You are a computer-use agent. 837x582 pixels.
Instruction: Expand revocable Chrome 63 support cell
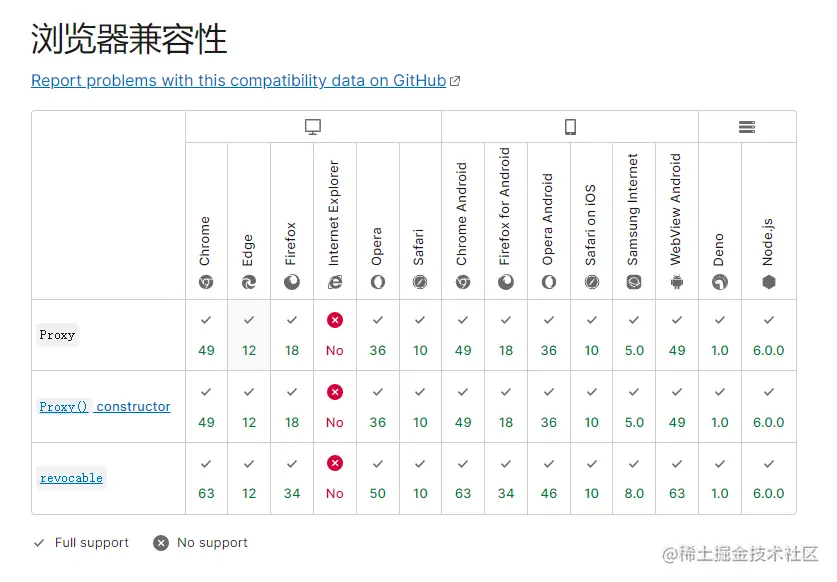206,478
